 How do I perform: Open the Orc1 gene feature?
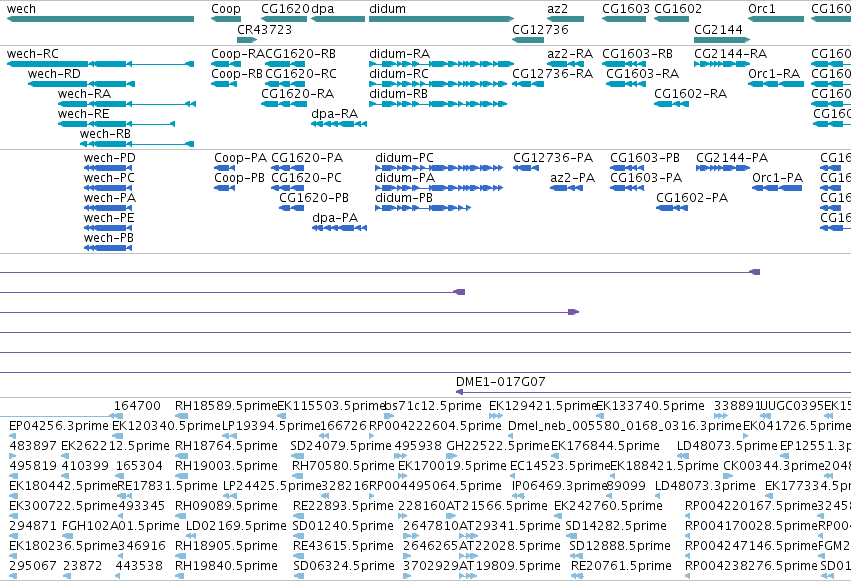[x=776, y=19]
